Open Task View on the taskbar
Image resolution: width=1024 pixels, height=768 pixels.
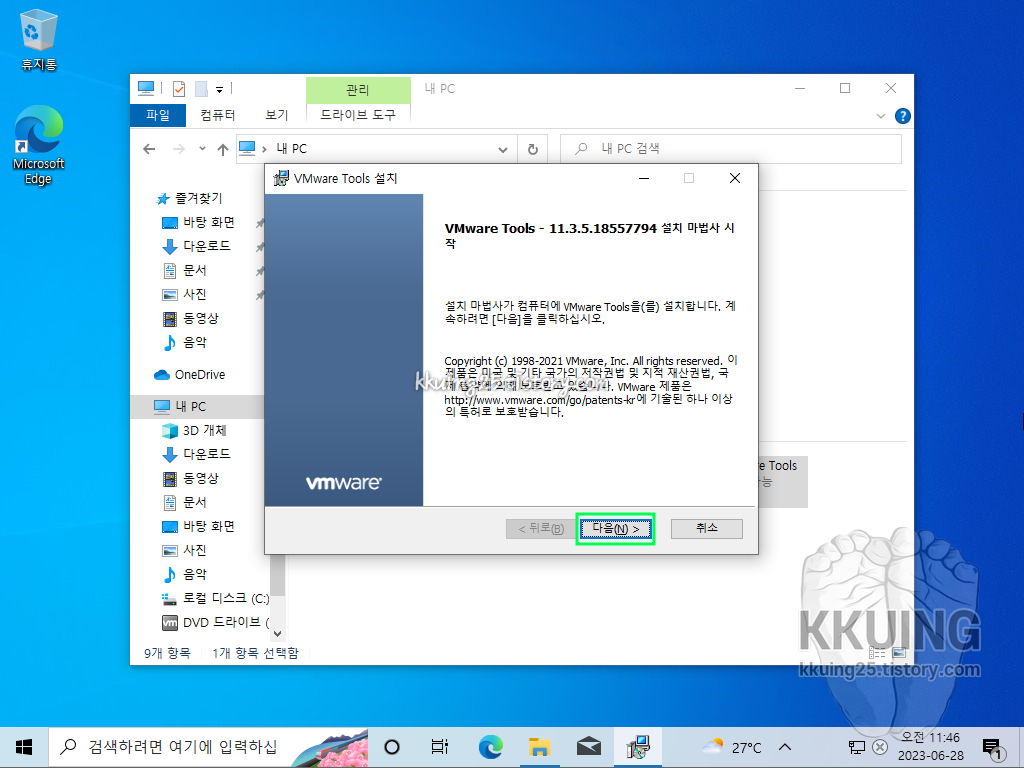[x=440, y=747]
